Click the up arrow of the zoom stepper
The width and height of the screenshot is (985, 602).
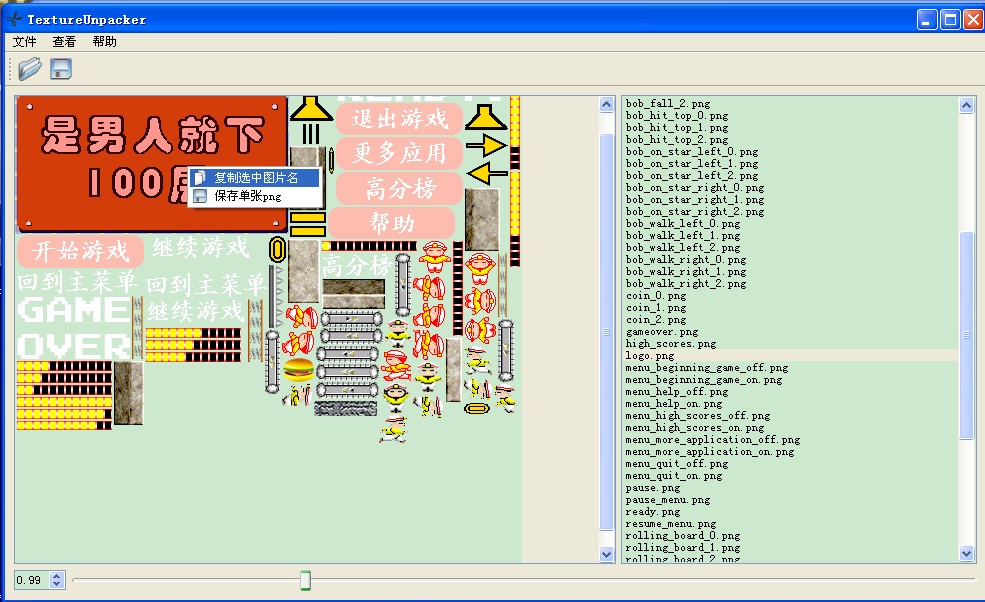[x=55, y=574]
